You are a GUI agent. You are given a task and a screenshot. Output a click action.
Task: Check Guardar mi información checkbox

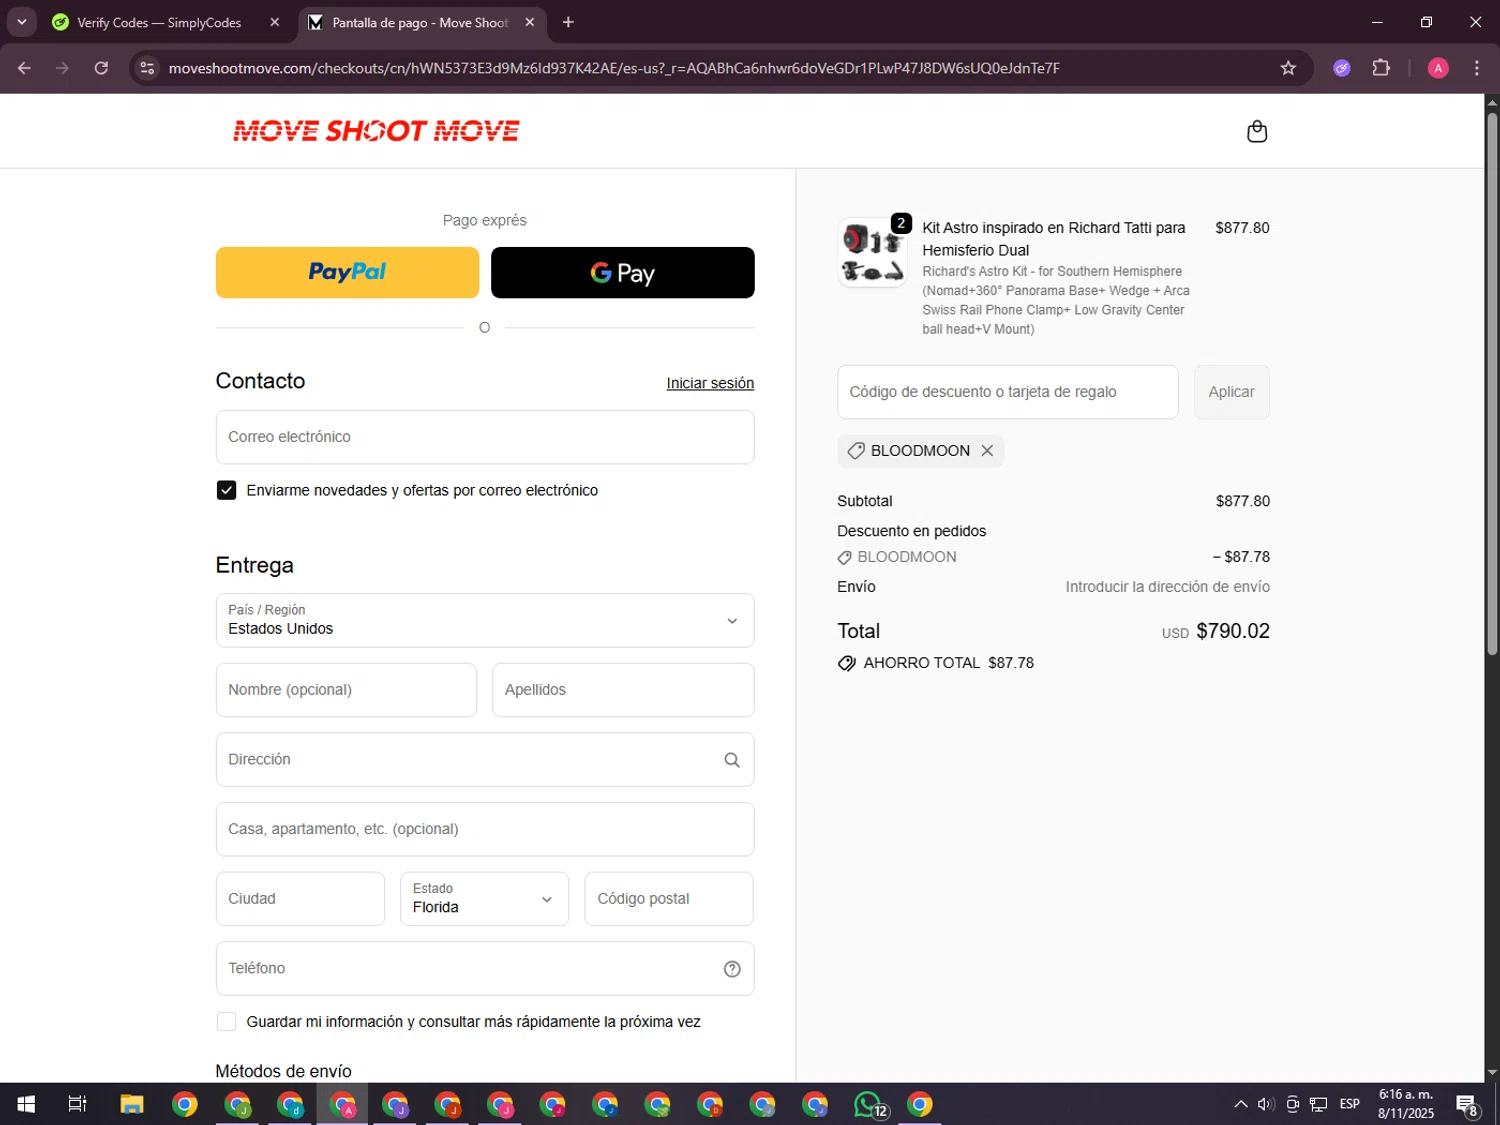(x=227, y=1022)
